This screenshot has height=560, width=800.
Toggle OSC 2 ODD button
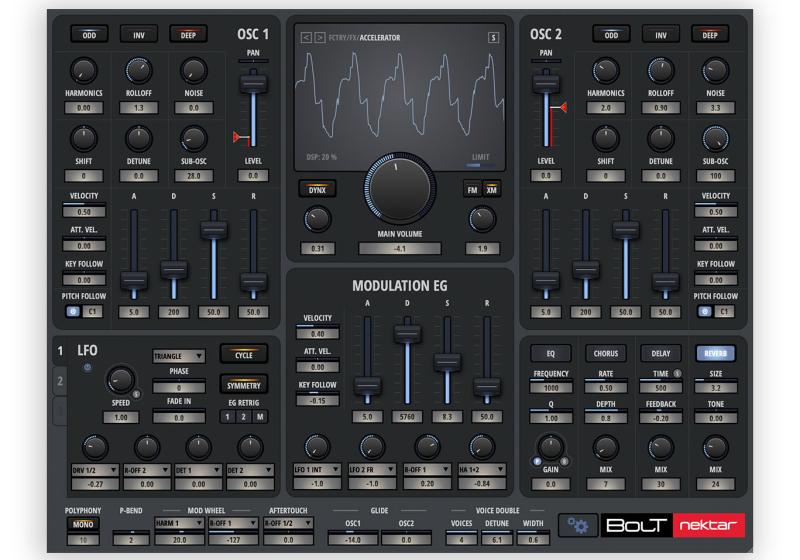click(611, 35)
